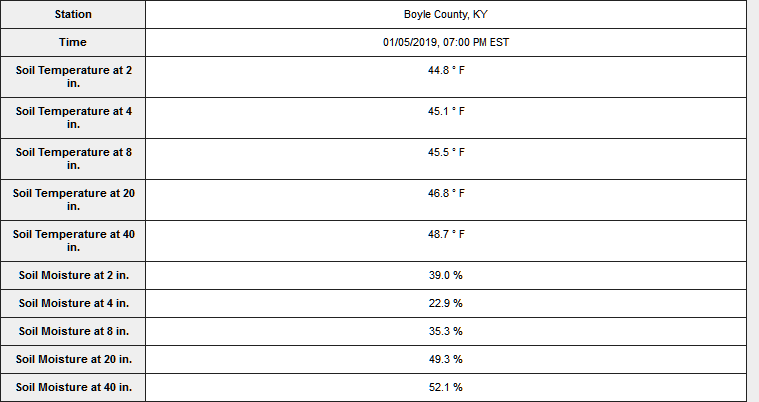This screenshot has height=402, width=759.
Task: Select the 48.7 °F temperature value
Action: point(446,235)
